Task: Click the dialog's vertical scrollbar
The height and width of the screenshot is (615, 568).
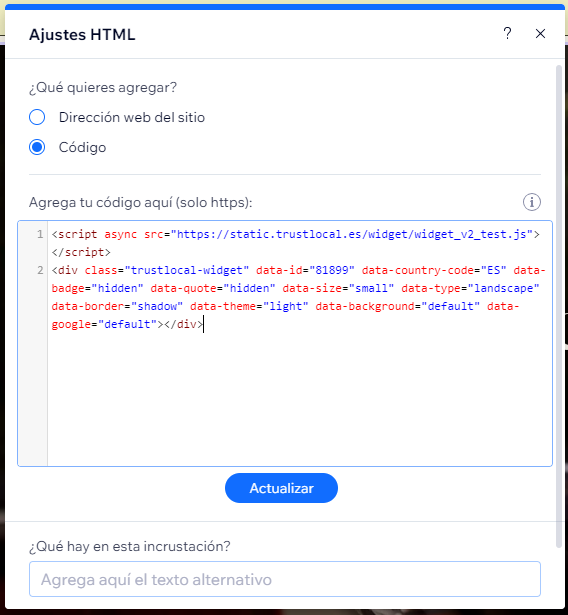Action: coord(559,306)
